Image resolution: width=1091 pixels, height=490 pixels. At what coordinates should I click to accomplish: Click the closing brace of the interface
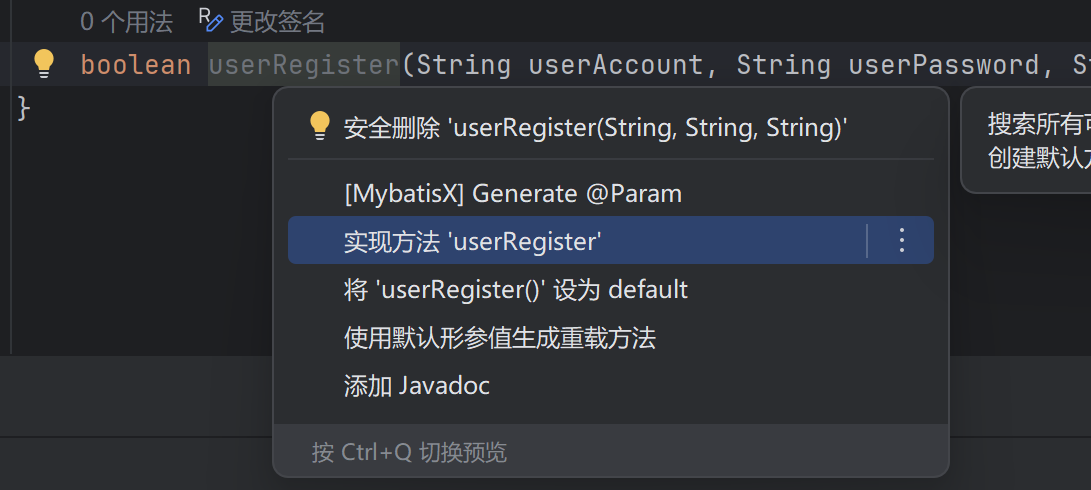coord(24,108)
